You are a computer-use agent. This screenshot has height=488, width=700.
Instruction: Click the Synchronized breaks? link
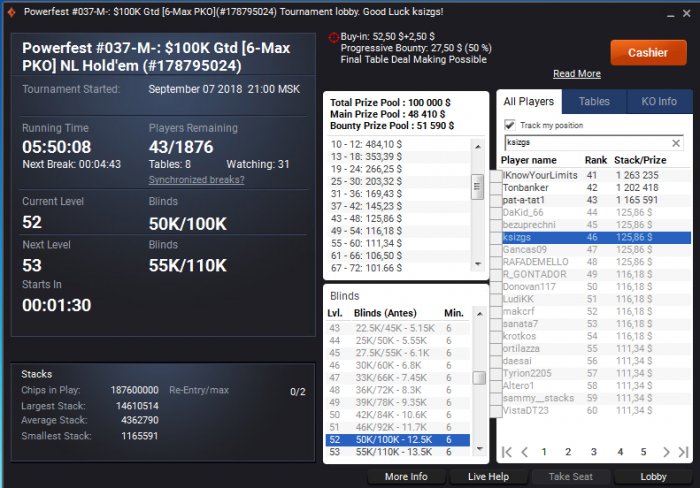pos(196,179)
